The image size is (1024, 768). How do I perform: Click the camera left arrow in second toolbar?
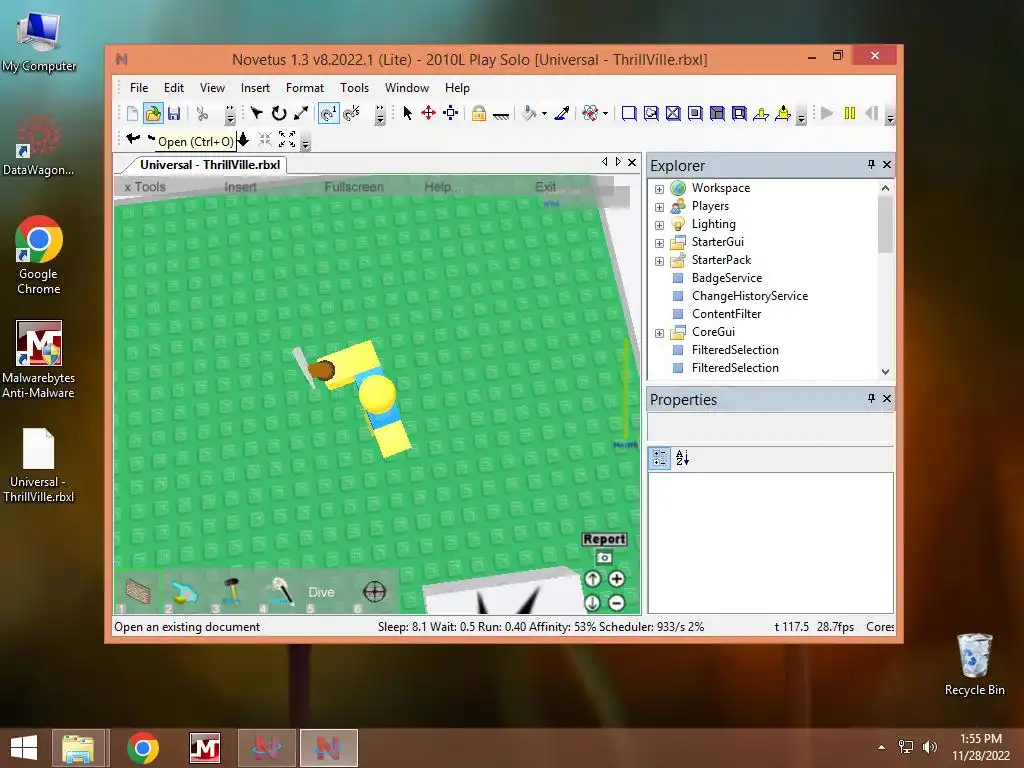click(133, 138)
